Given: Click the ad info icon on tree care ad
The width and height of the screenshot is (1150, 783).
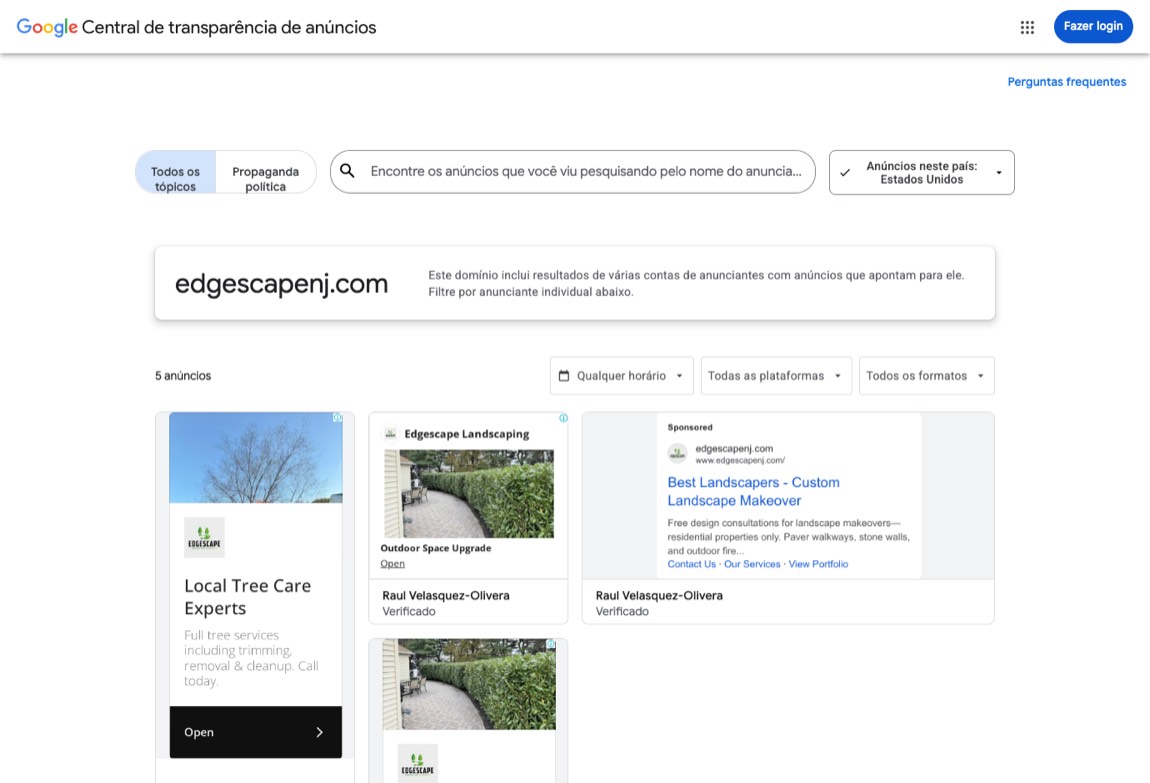Looking at the screenshot, I should tap(337, 417).
